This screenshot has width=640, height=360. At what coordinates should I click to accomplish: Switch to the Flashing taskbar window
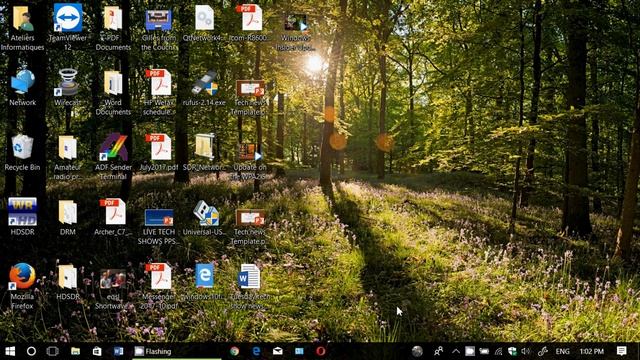[176, 351]
